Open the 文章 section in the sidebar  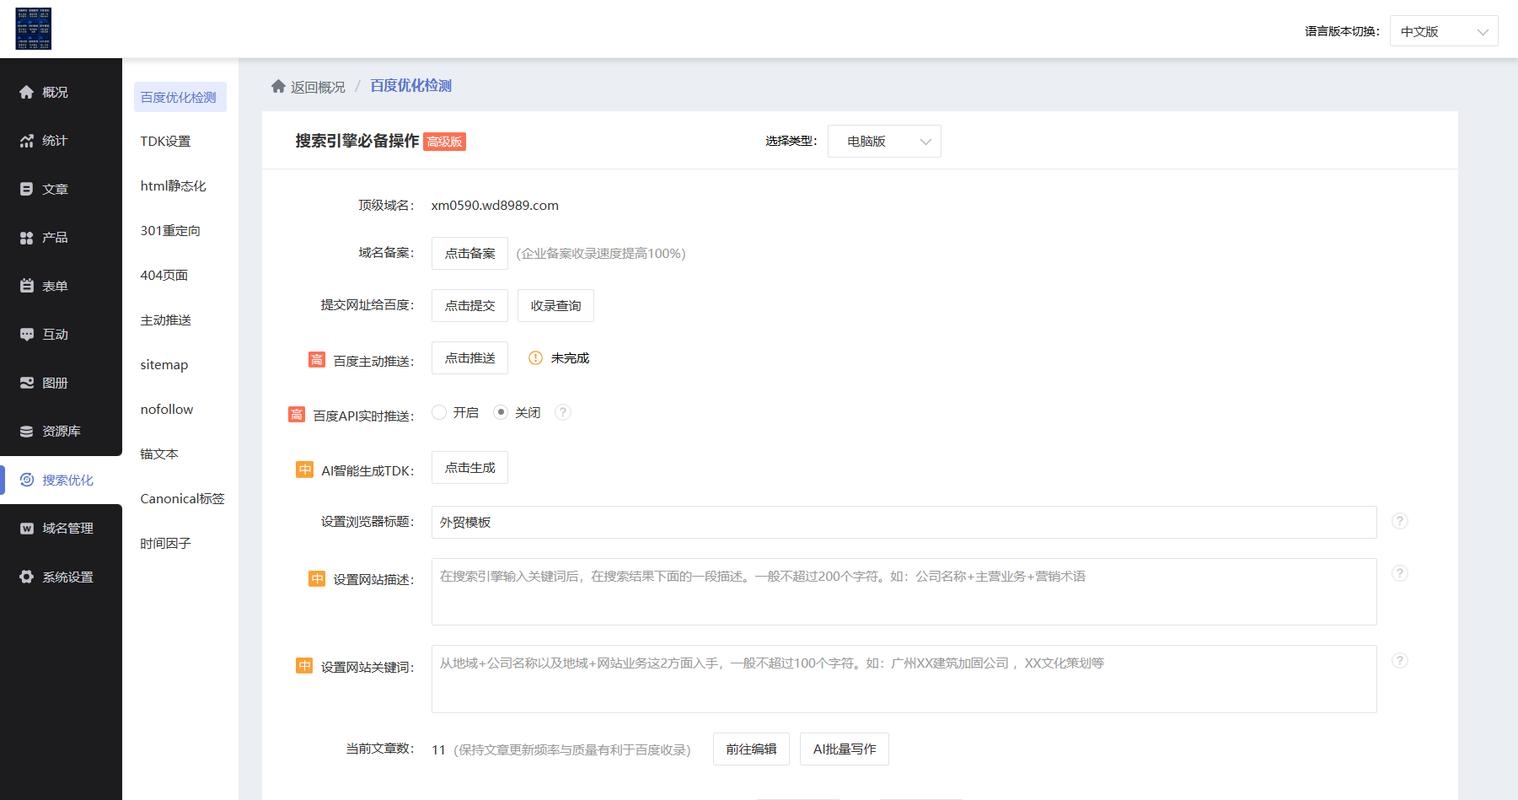point(55,188)
